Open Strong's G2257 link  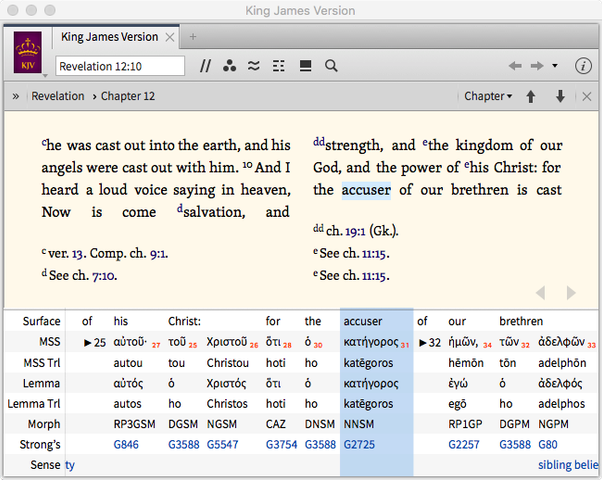pyautogui.click(x=464, y=445)
